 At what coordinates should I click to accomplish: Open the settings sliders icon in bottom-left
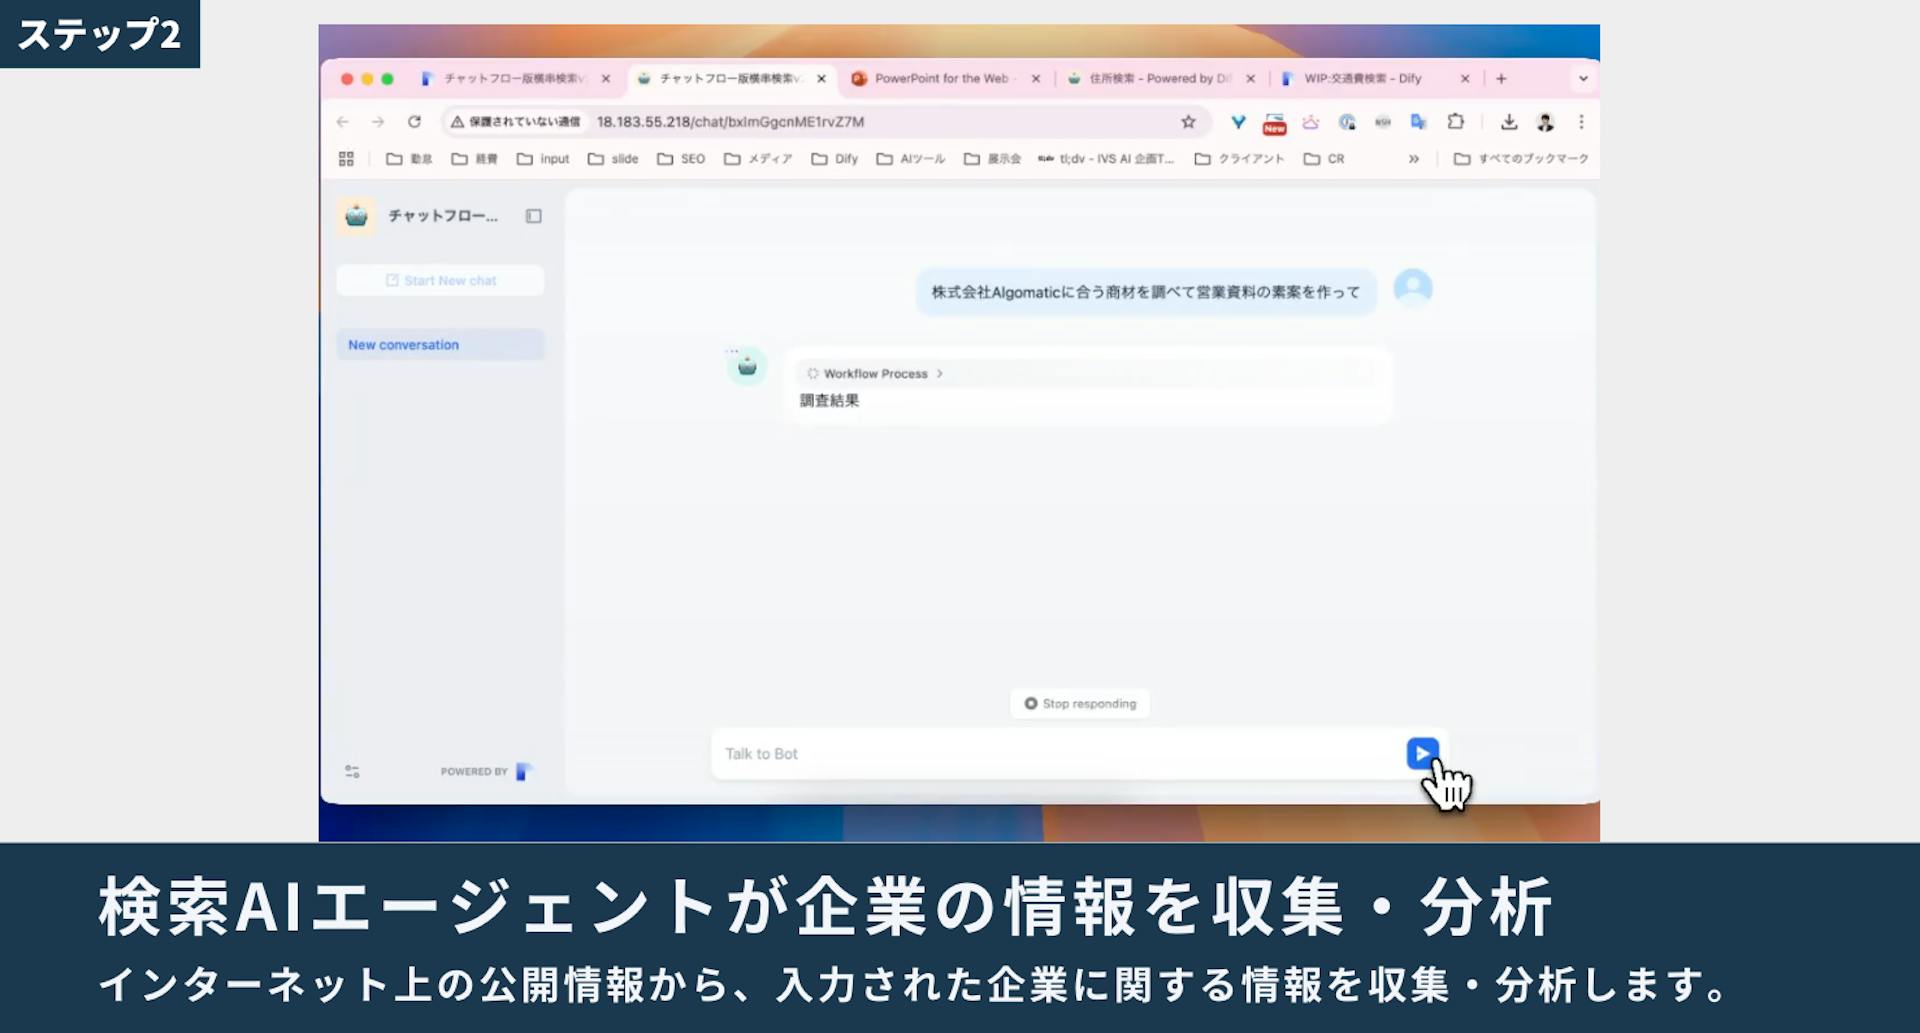click(351, 771)
